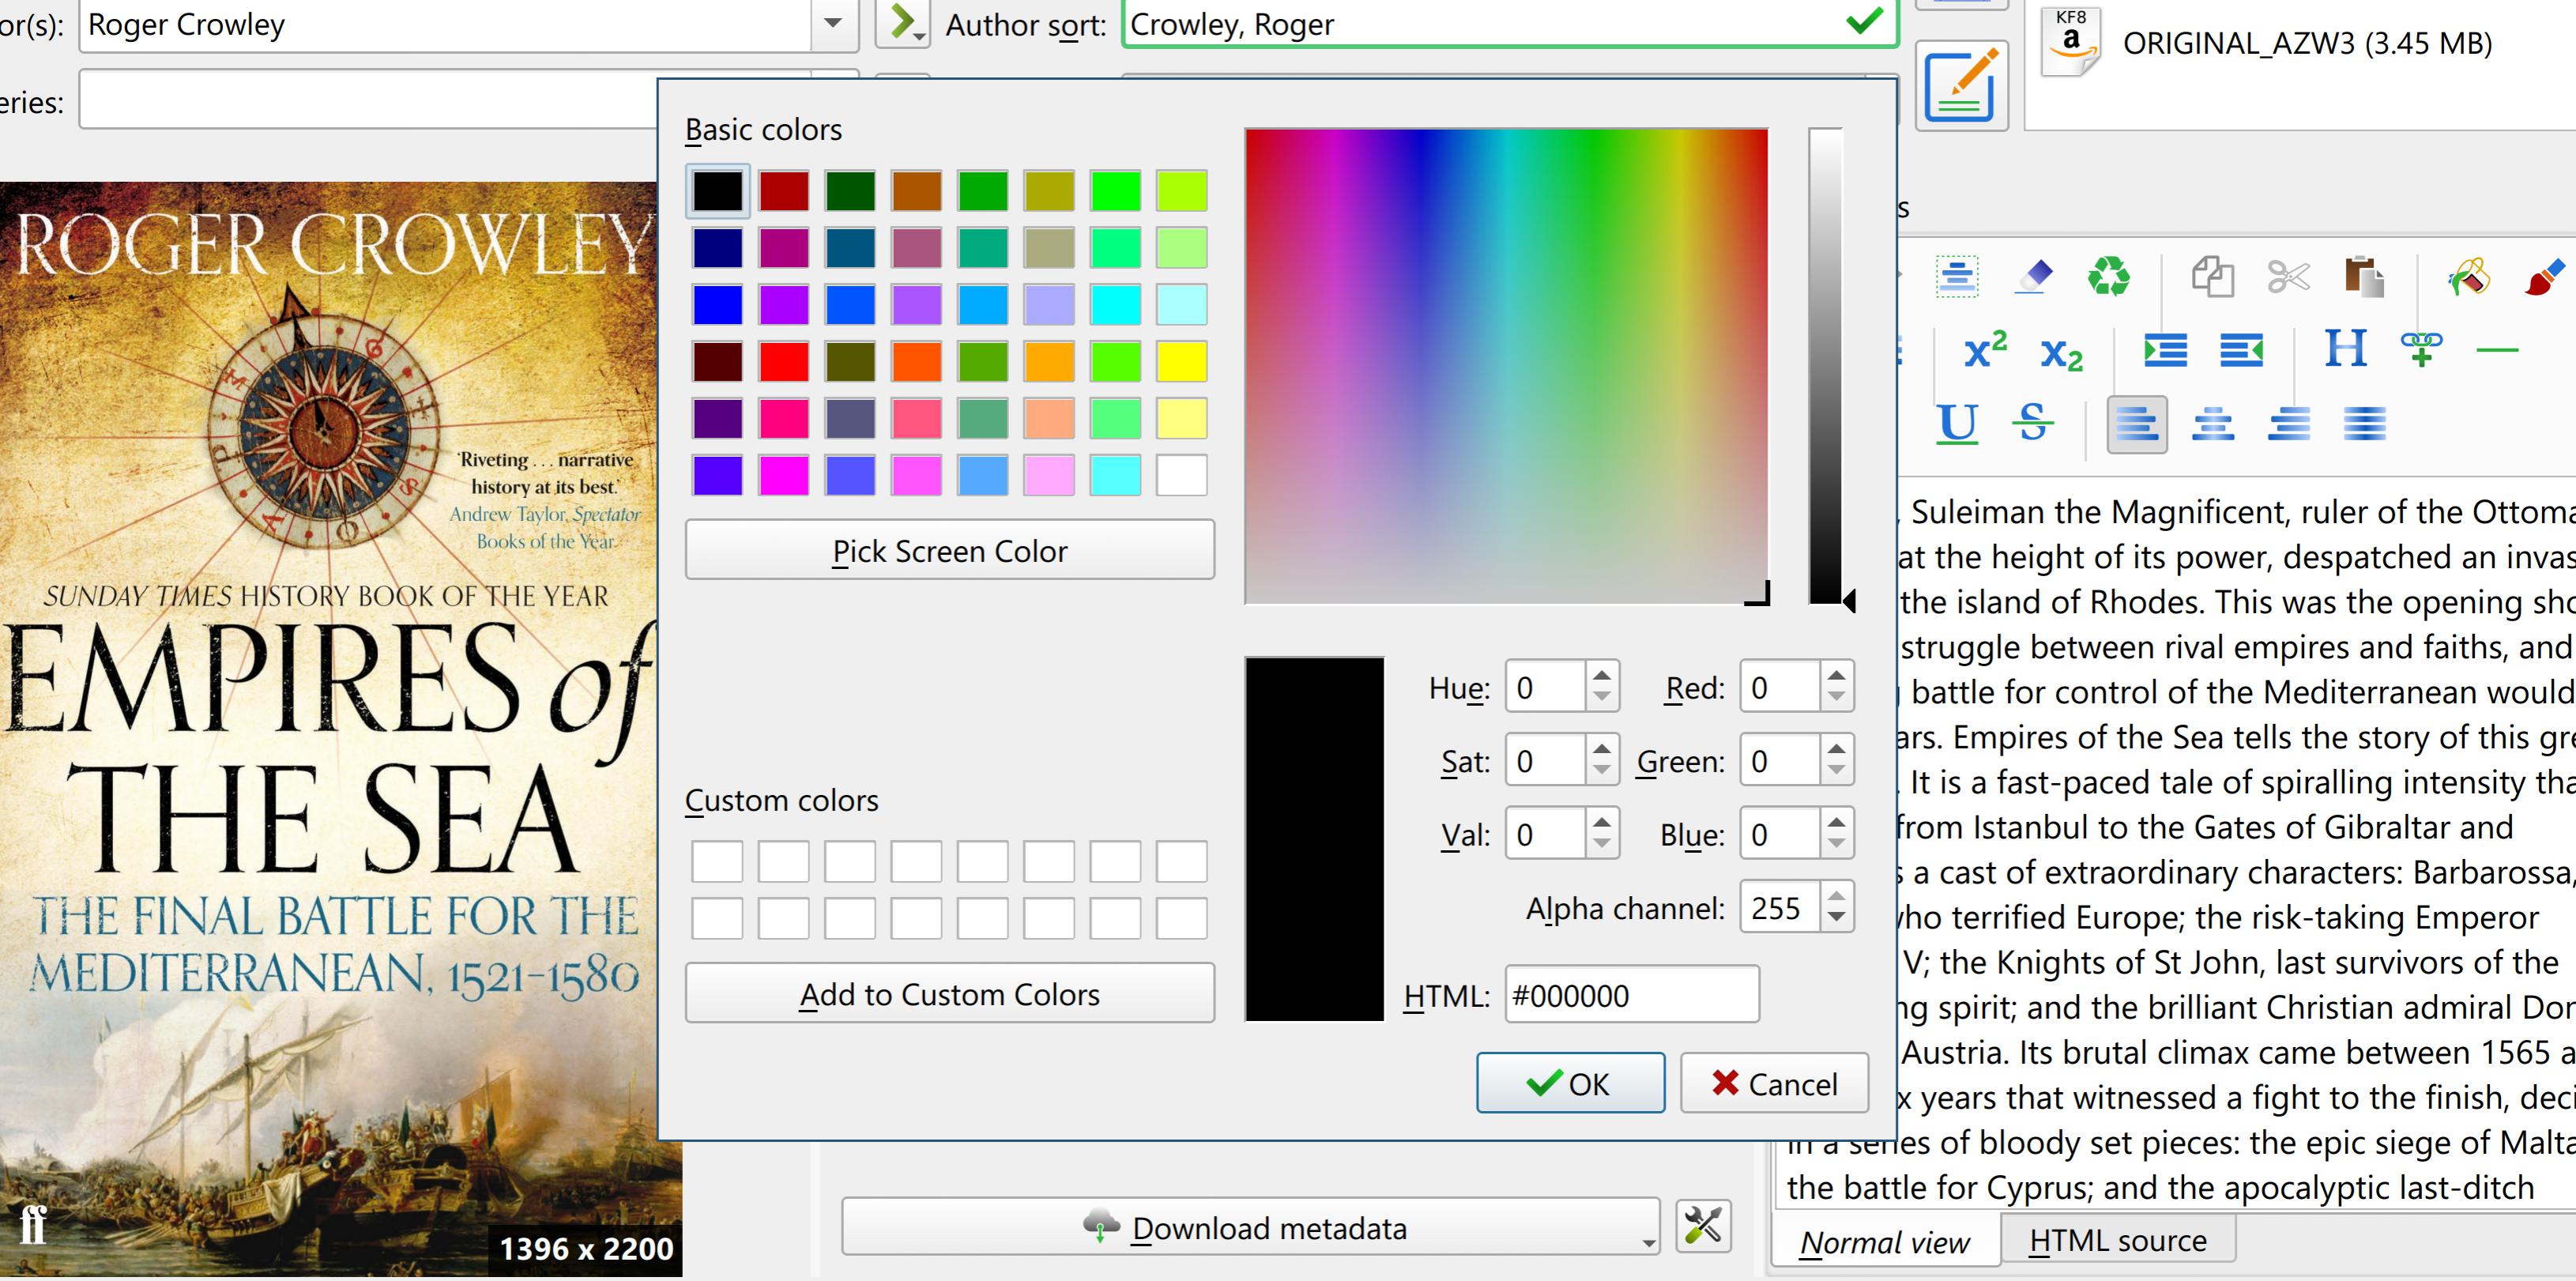This screenshot has height=1281, width=2576.
Task: Select the white basic color swatch
Action: 1181,475
